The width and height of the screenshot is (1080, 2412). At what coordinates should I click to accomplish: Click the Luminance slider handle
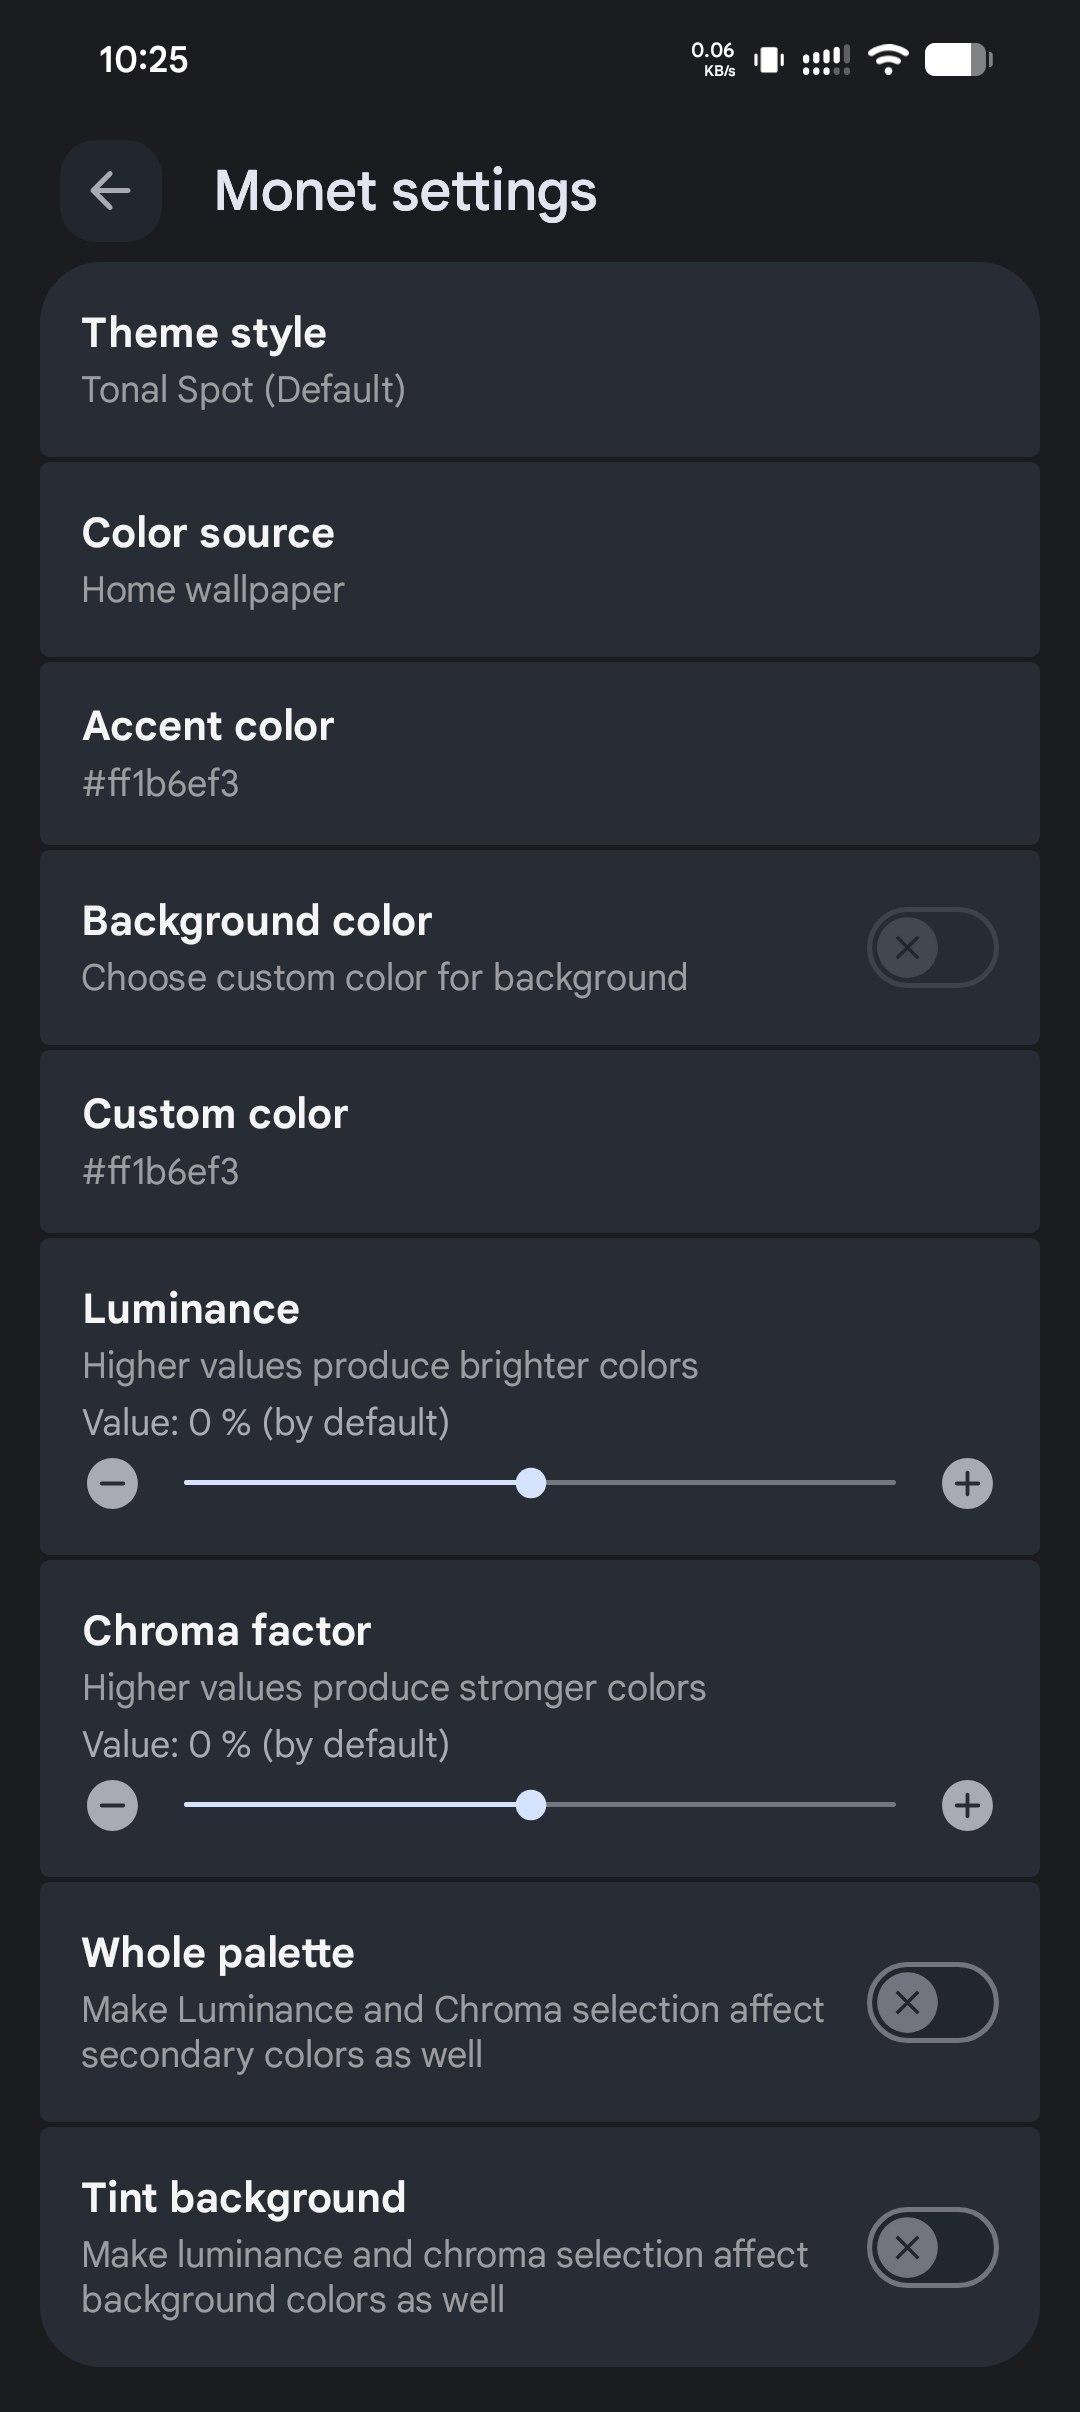531,1483
